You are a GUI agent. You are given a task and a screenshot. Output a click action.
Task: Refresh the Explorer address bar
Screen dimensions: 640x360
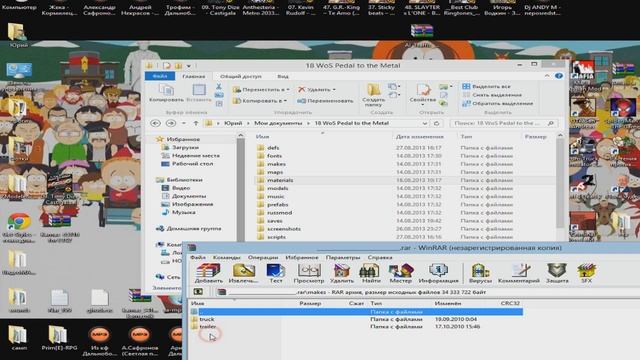coord(436,123)
